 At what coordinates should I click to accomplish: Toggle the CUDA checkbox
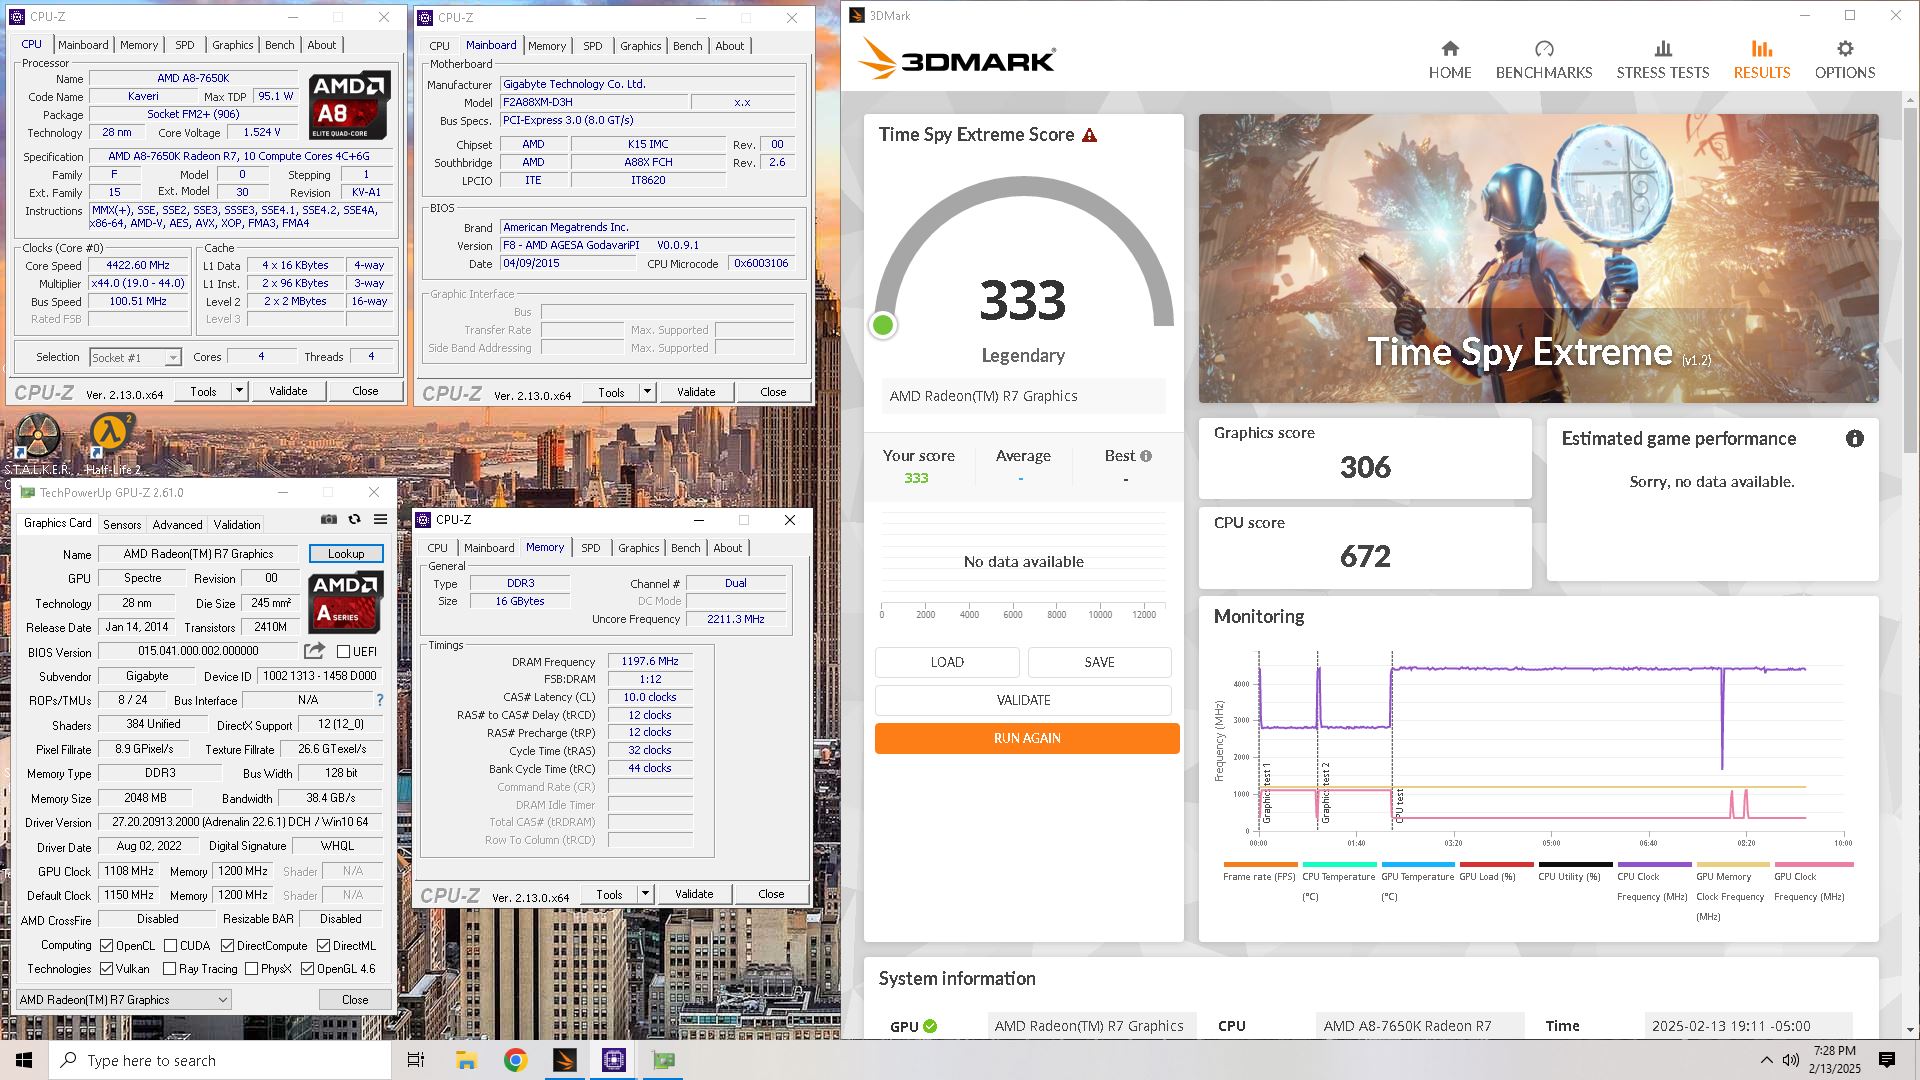(x=170, y=946)
